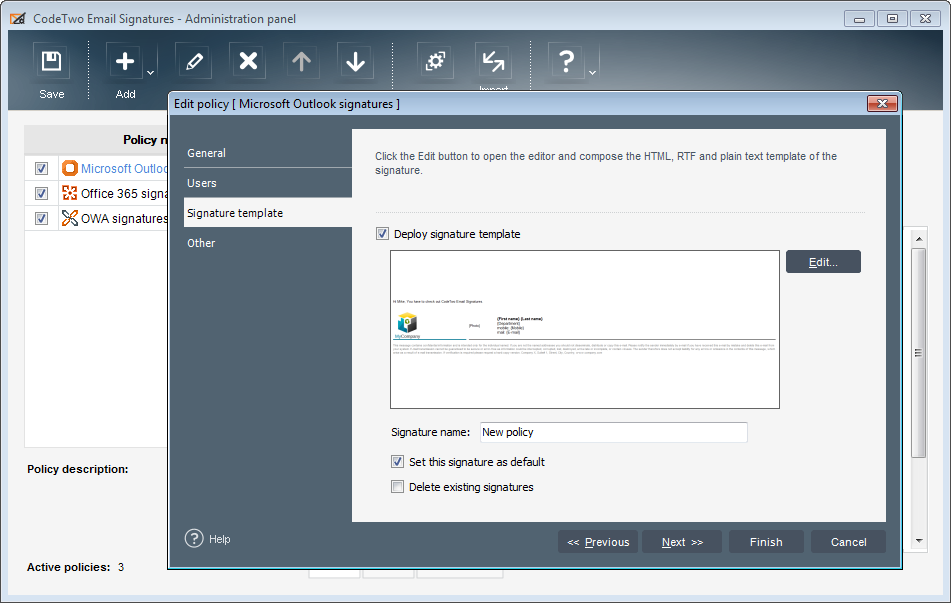
Task: Toggle the Microsoft Outlook policy checkbox
Action: [x=41, y=168]
